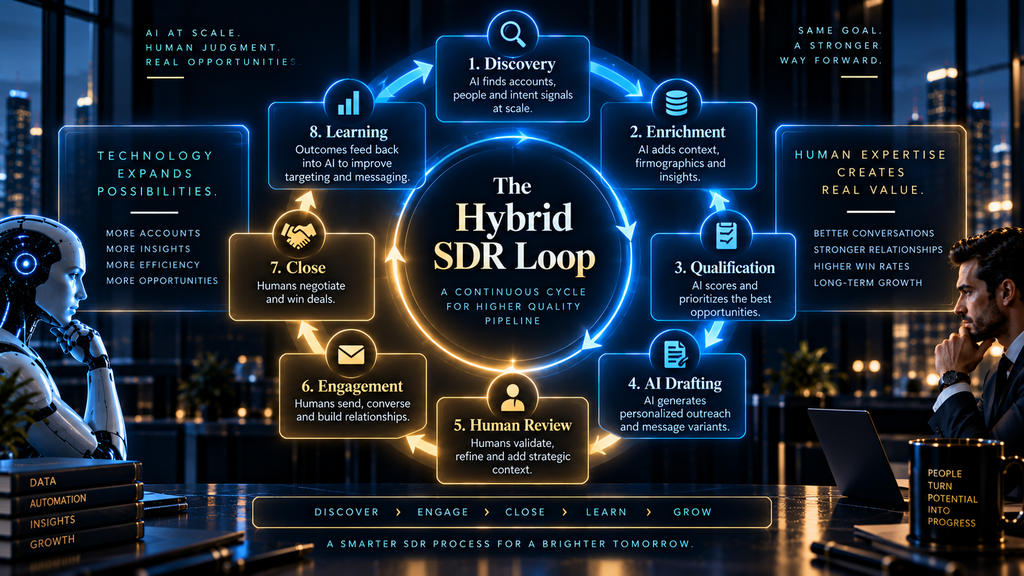
Task: Click 'MORE EFFICIENCY' in left panel
Action: coord(153,264)
